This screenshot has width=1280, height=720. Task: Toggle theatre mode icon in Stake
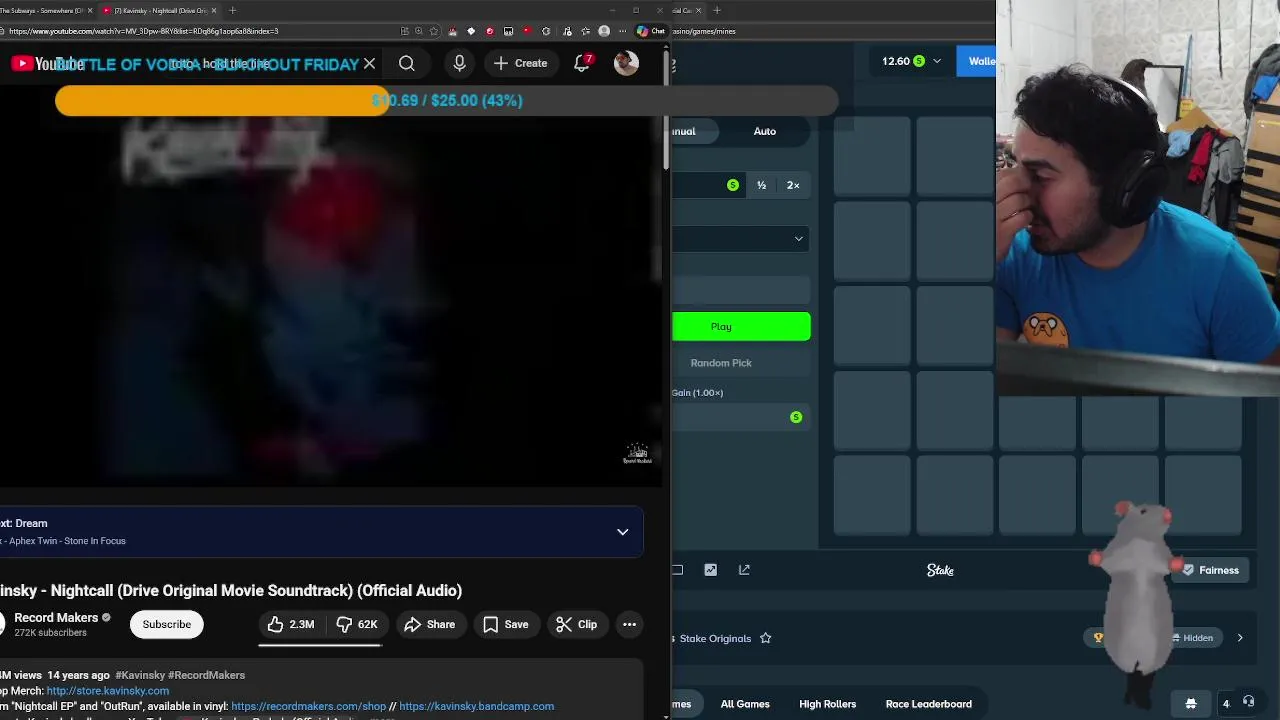pos(677,570)
